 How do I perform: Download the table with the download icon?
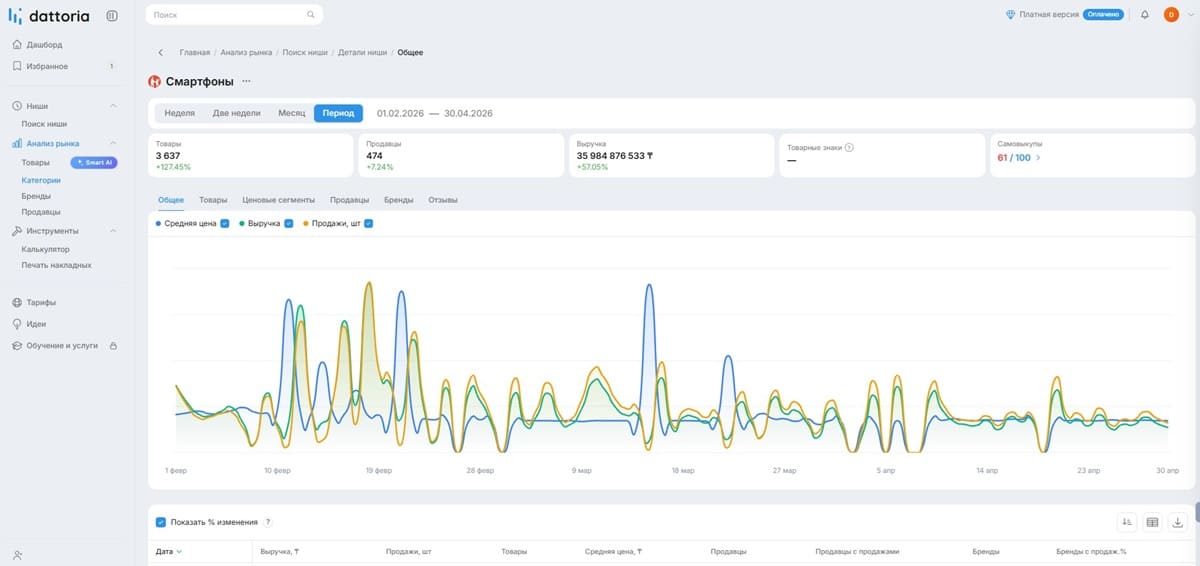[x=1177, y=522]
